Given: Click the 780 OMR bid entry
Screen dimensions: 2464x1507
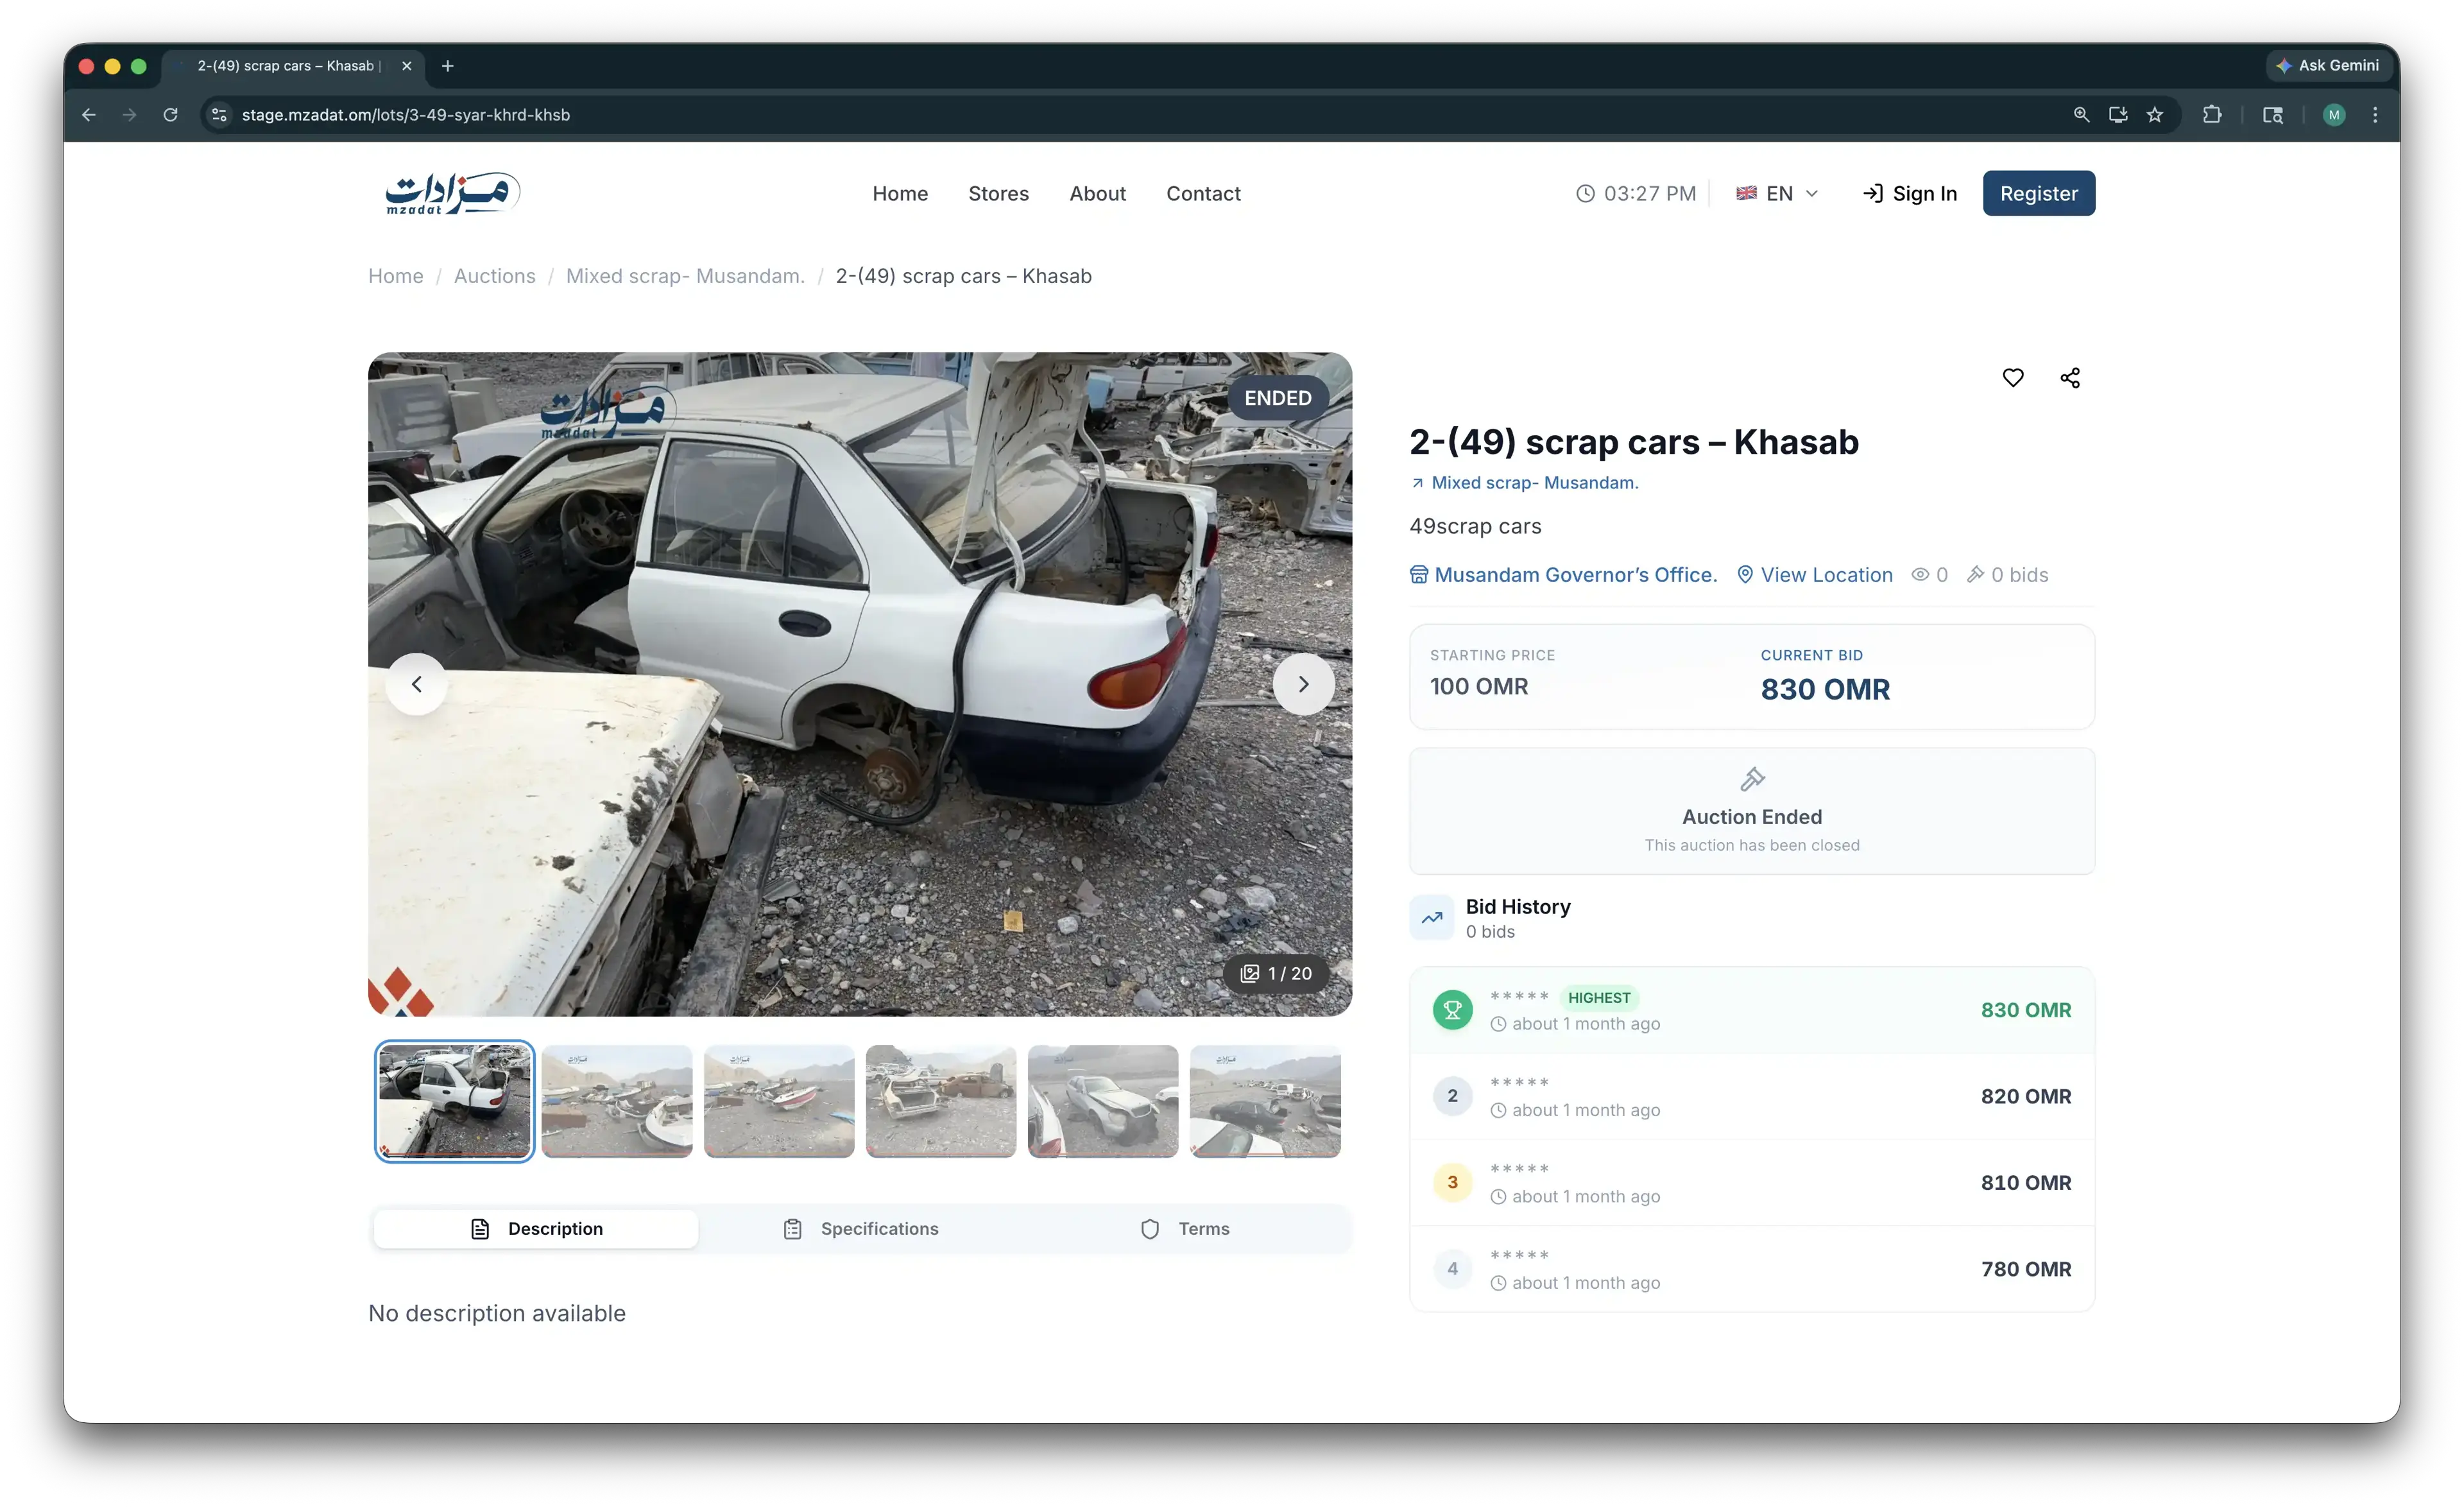Looking at the screenshot, I should [1752, 1269].
